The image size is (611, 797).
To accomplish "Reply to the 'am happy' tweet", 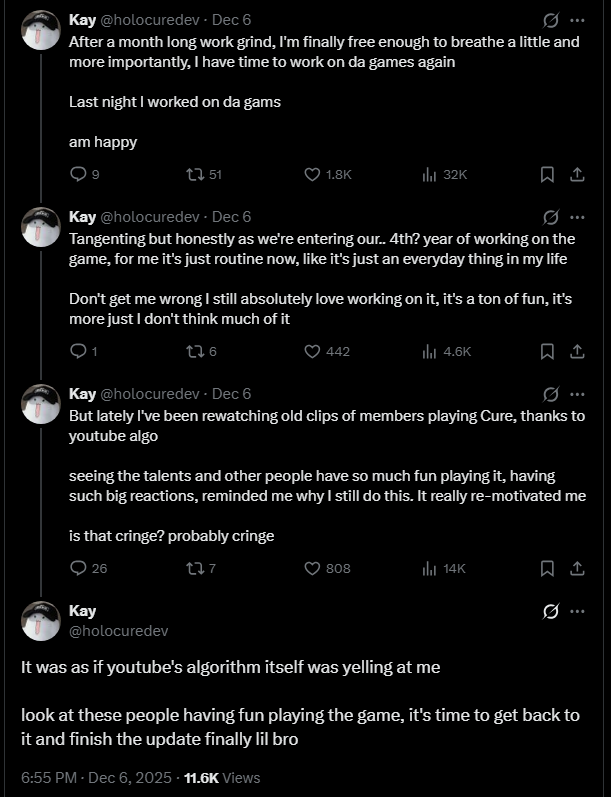I will click(x=80, y=174).
